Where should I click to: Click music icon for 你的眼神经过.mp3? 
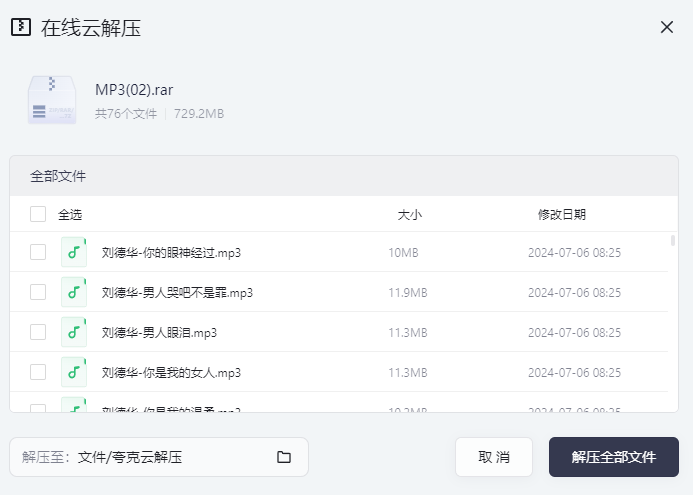click(74, 252)
